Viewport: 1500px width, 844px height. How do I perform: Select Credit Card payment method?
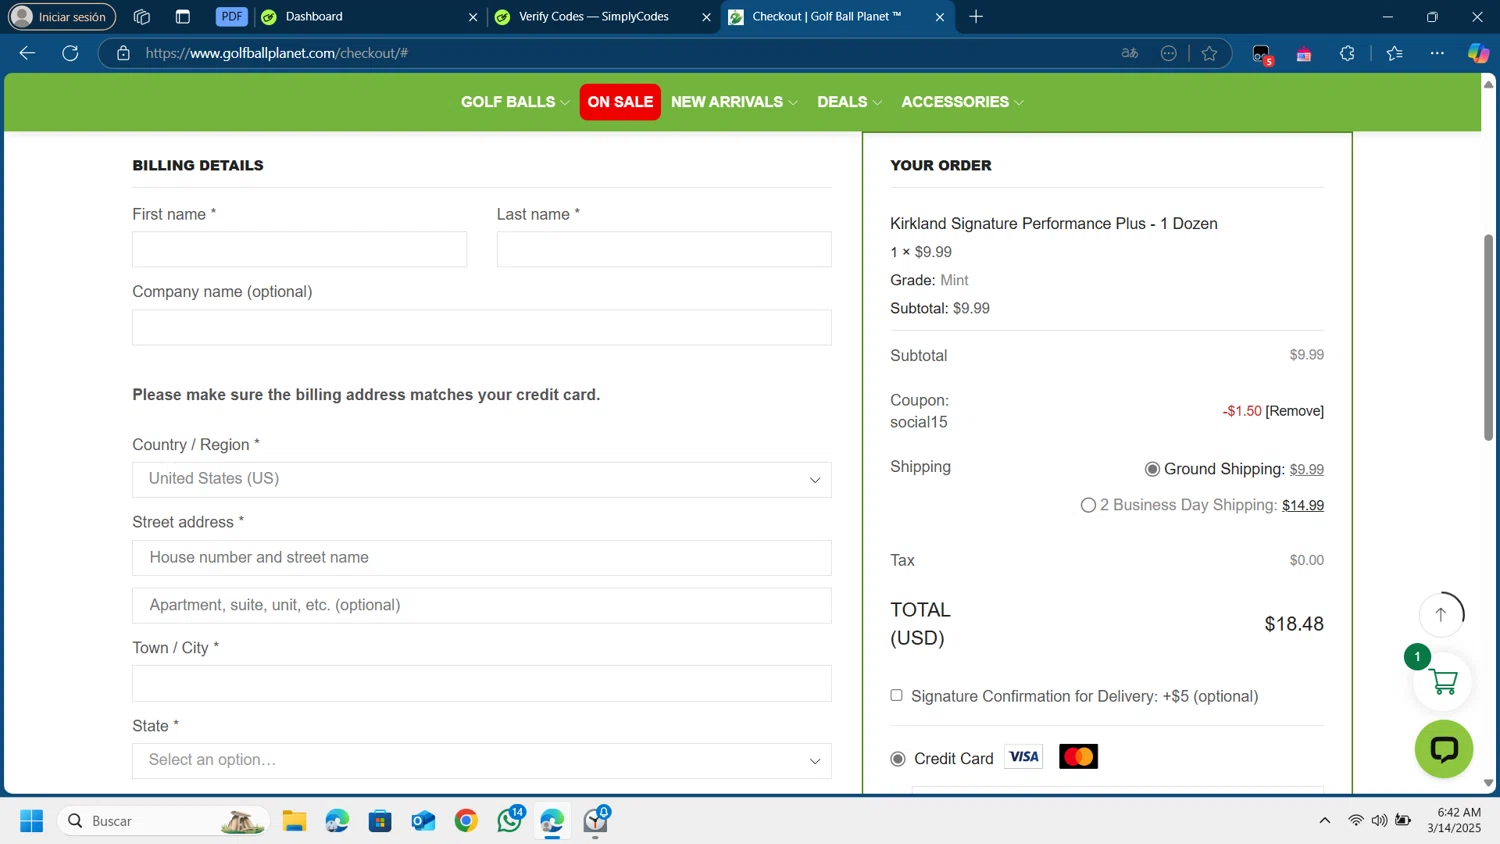[898, 759]
